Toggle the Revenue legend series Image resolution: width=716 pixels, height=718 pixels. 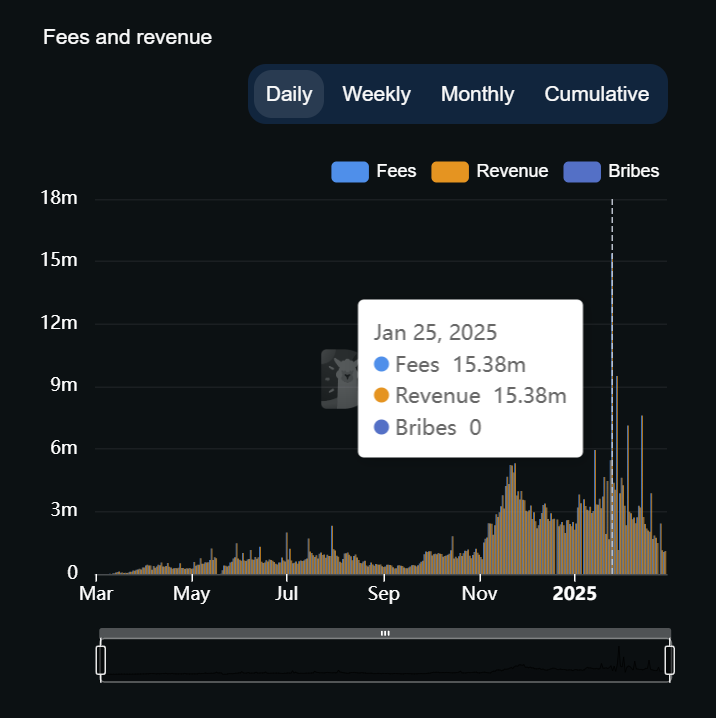(489, 171)
